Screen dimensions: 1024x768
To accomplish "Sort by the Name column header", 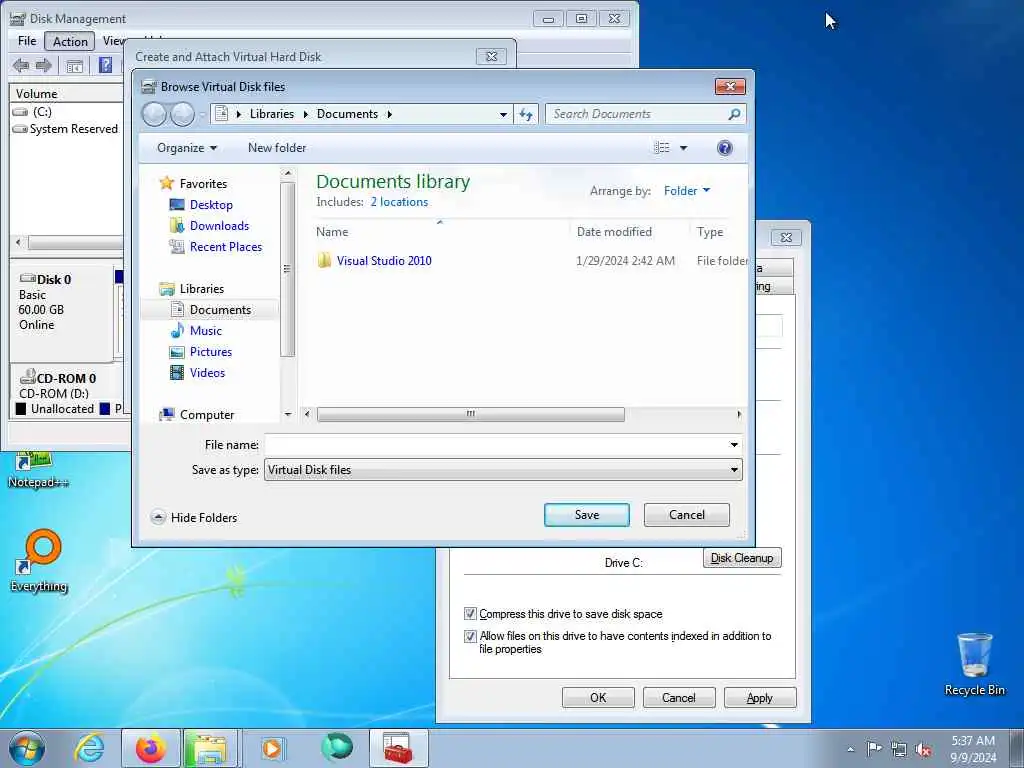I will pyautogui.click(x=440, y=232).
